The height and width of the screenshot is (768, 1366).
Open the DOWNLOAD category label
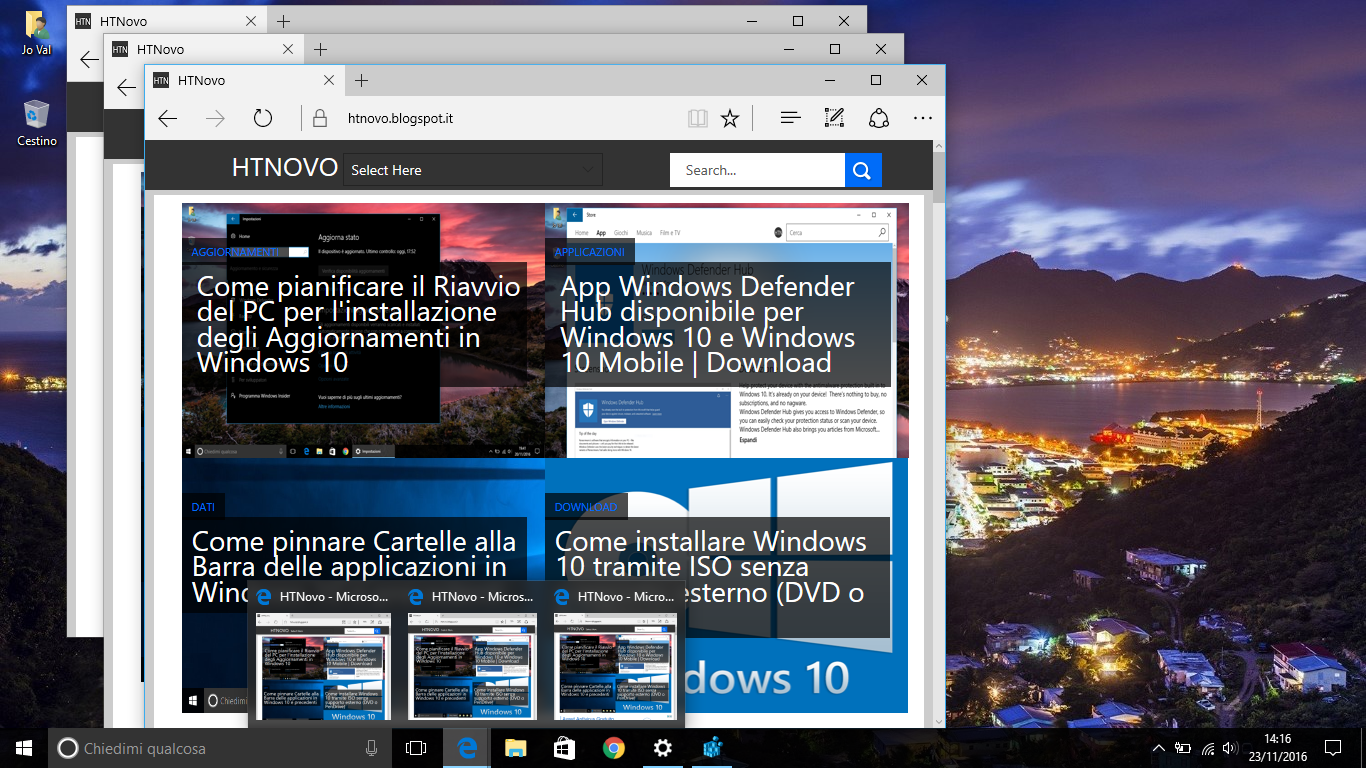coord(586,507)
